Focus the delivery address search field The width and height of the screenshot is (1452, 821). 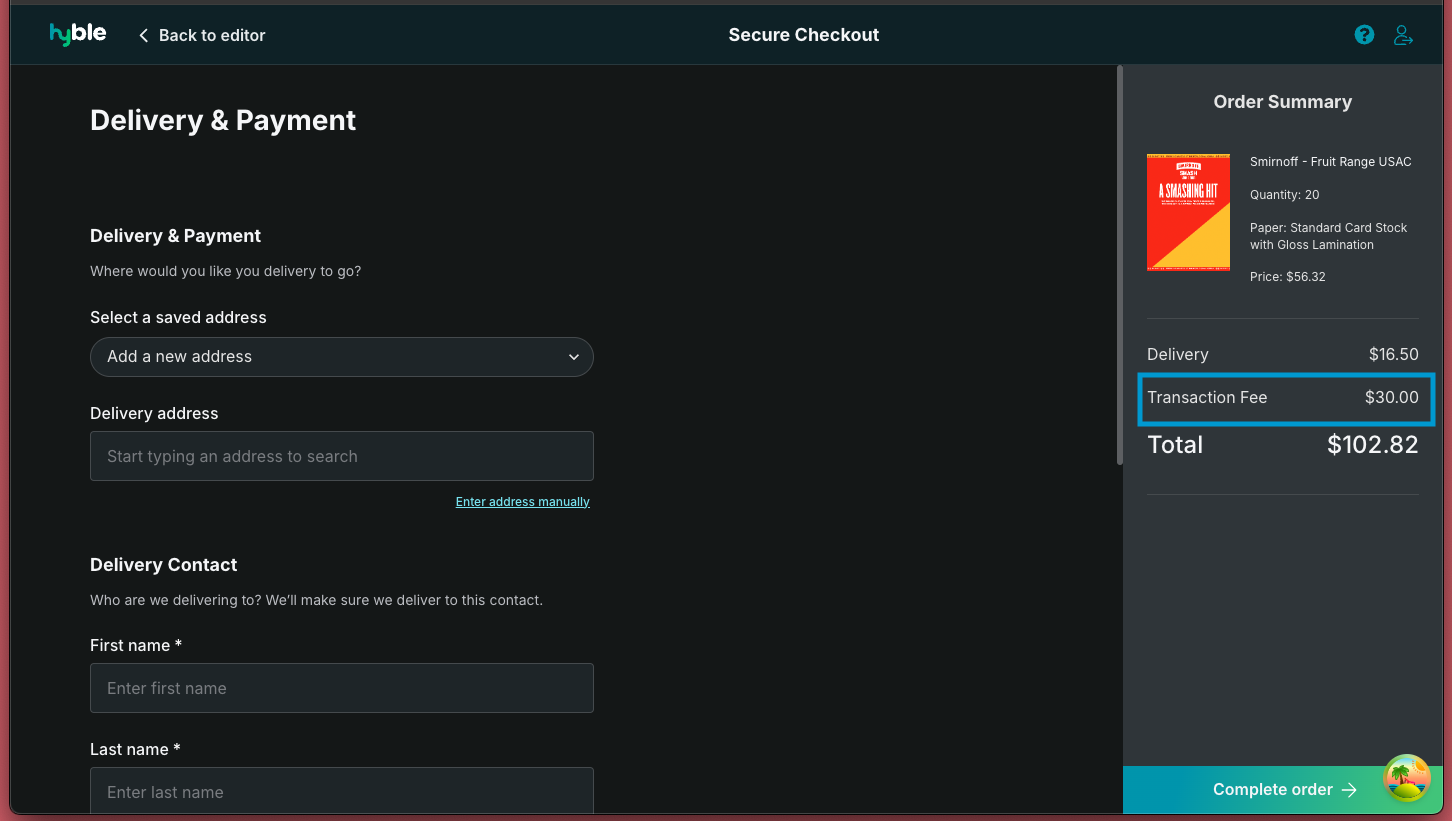tap(341, 456)
